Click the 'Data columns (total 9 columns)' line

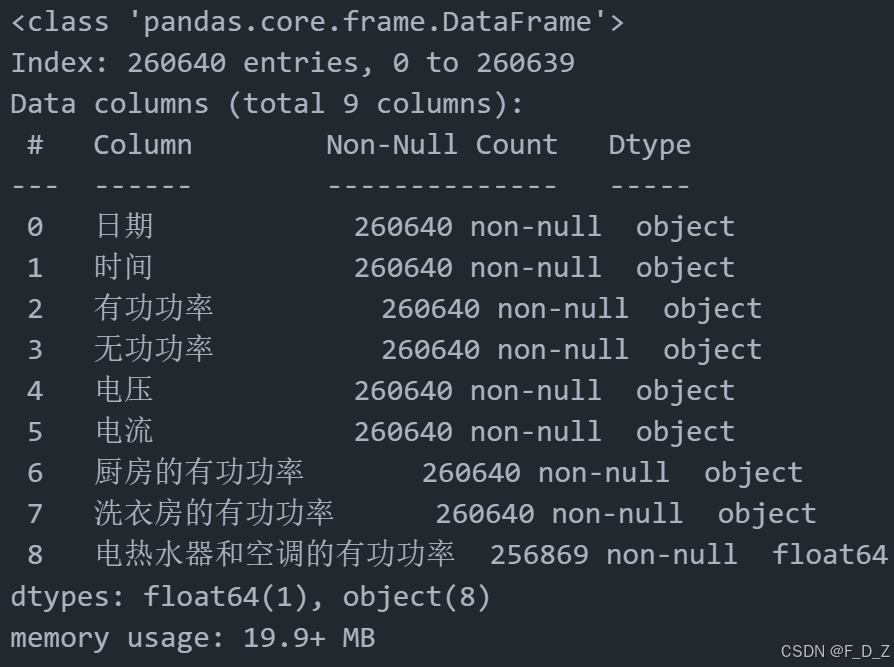pos(266,104)
